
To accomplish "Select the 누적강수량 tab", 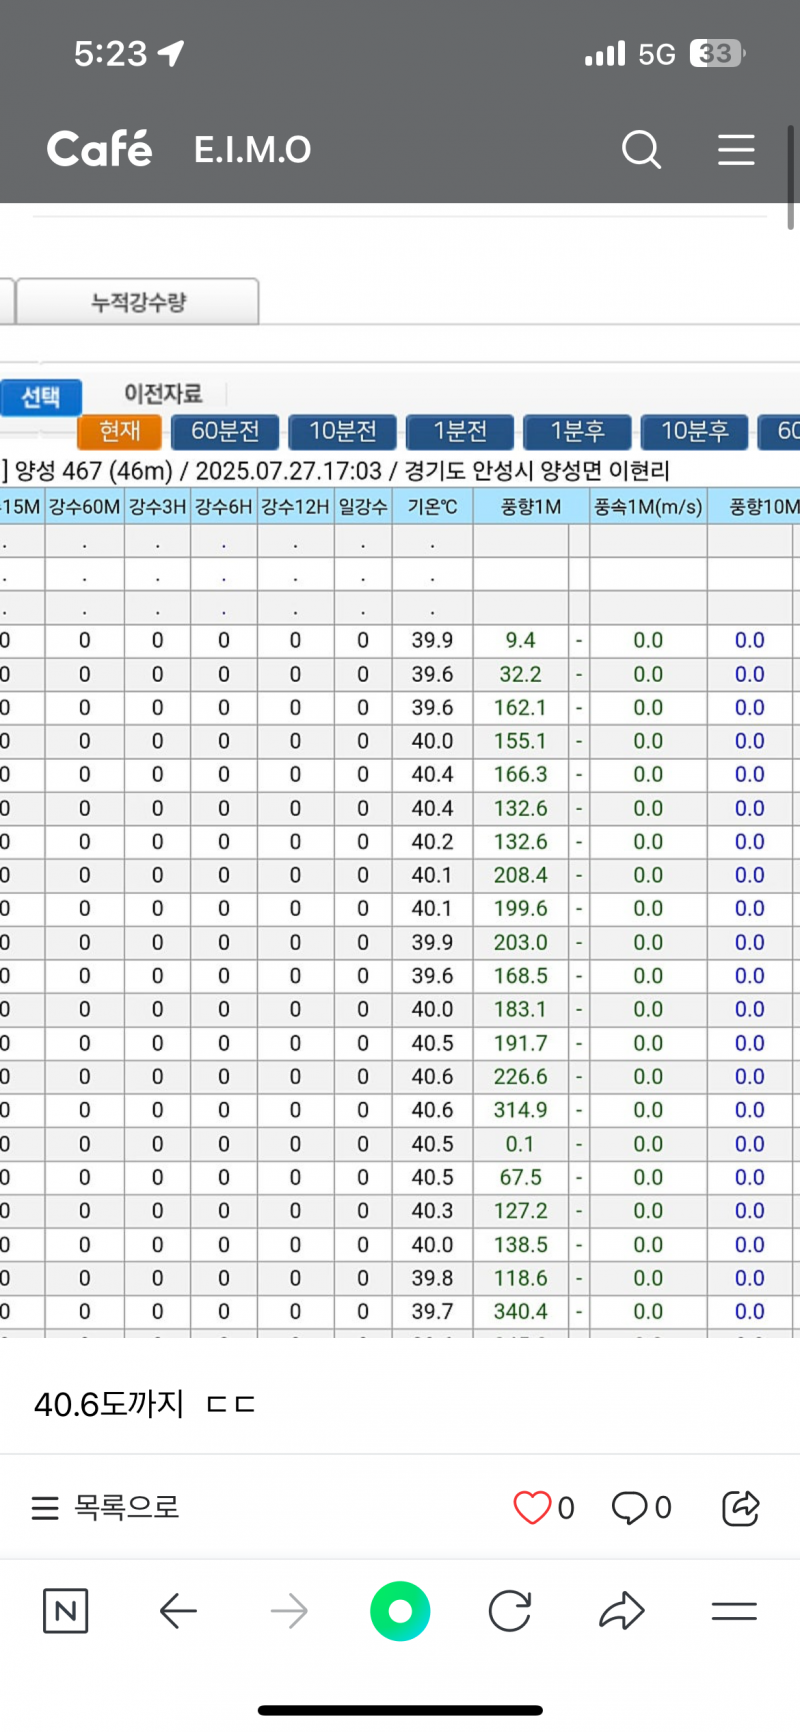I will [138, 302].
